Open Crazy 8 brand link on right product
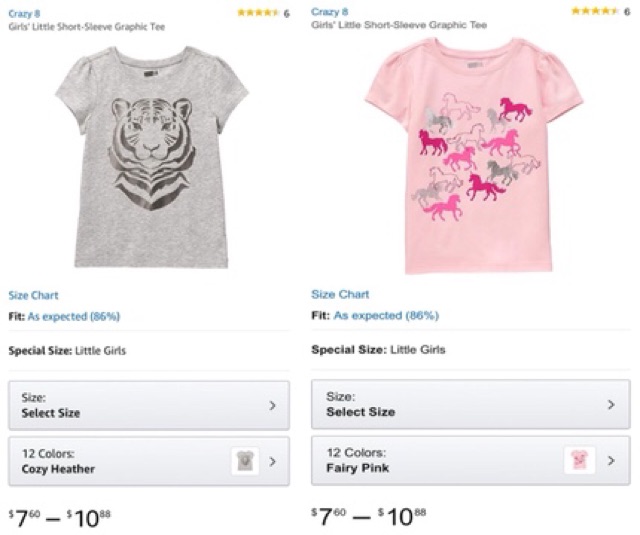The height and width of the screenshot is (535, 640). pos(328,12)
